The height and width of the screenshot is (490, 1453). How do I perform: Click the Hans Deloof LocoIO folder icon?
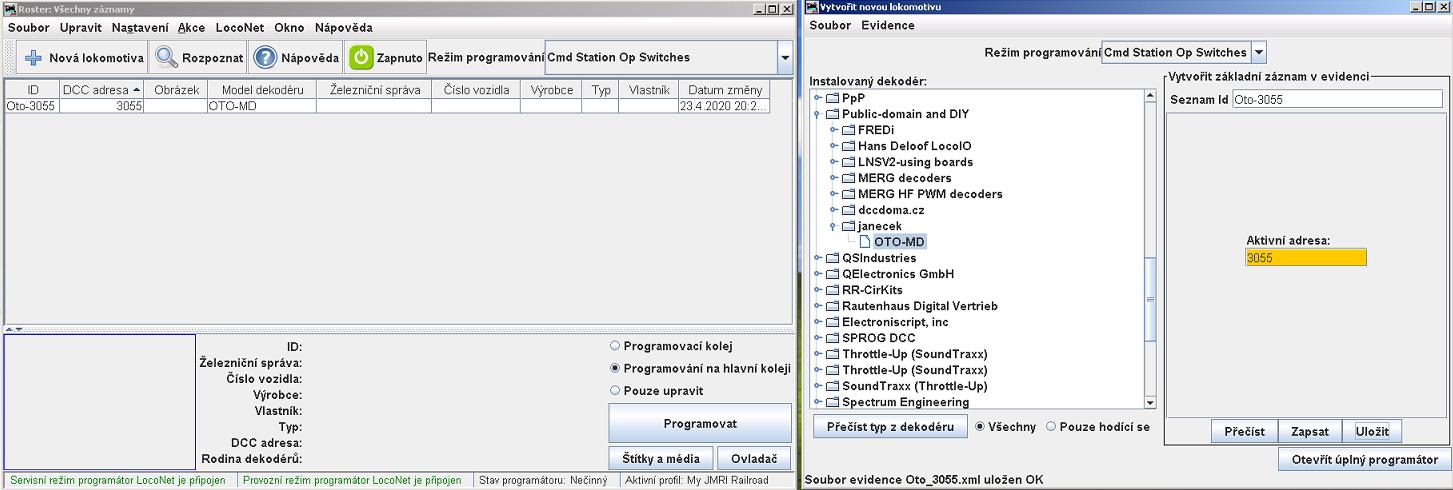(849, 146)
